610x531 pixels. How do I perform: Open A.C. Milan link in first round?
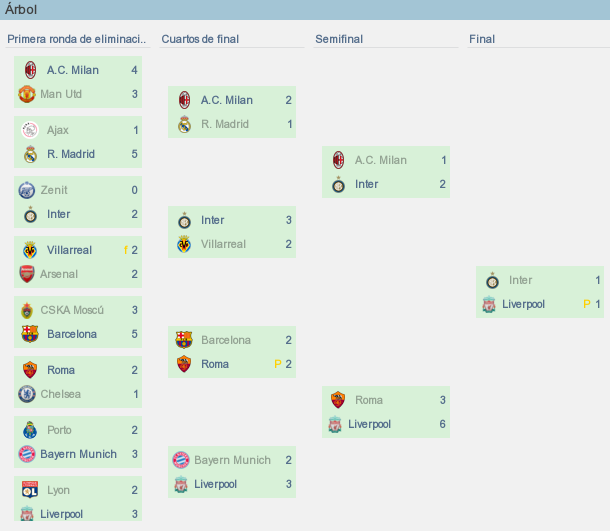click(73, 70)
